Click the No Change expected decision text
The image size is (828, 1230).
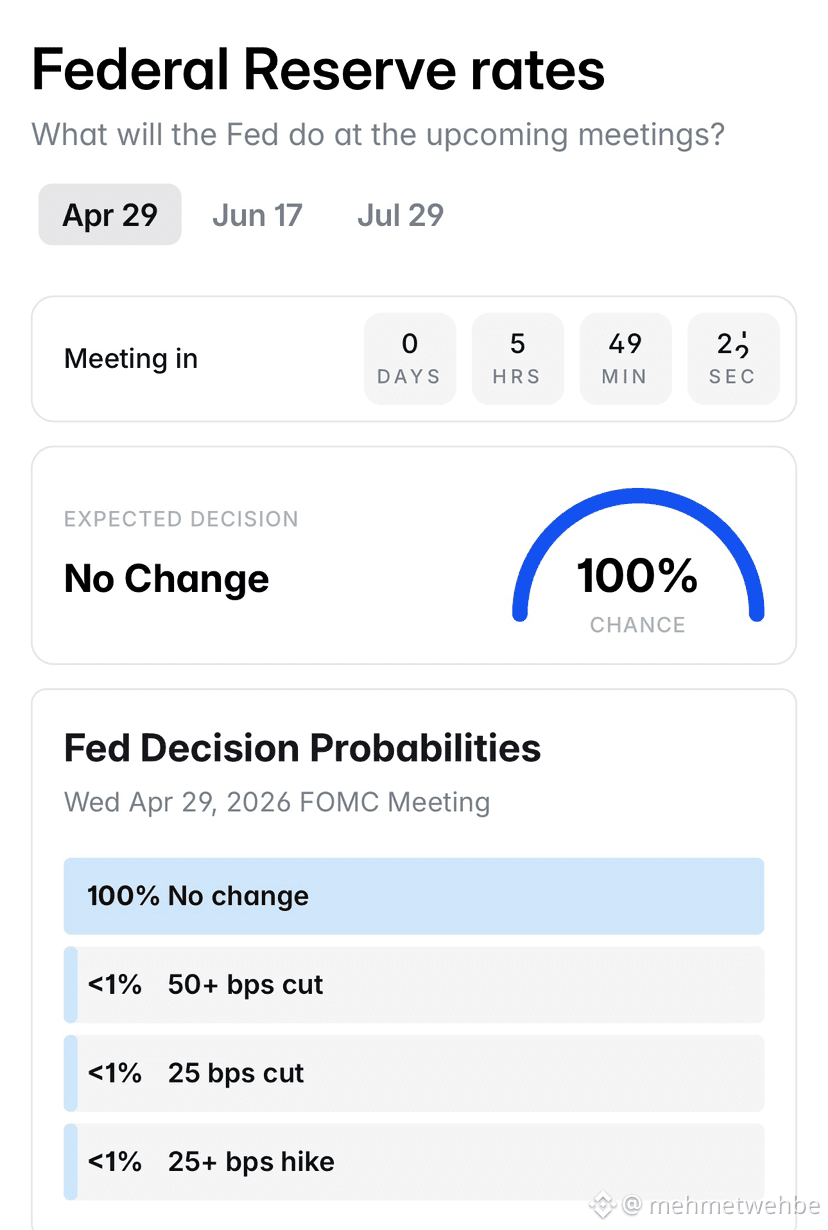166,579
